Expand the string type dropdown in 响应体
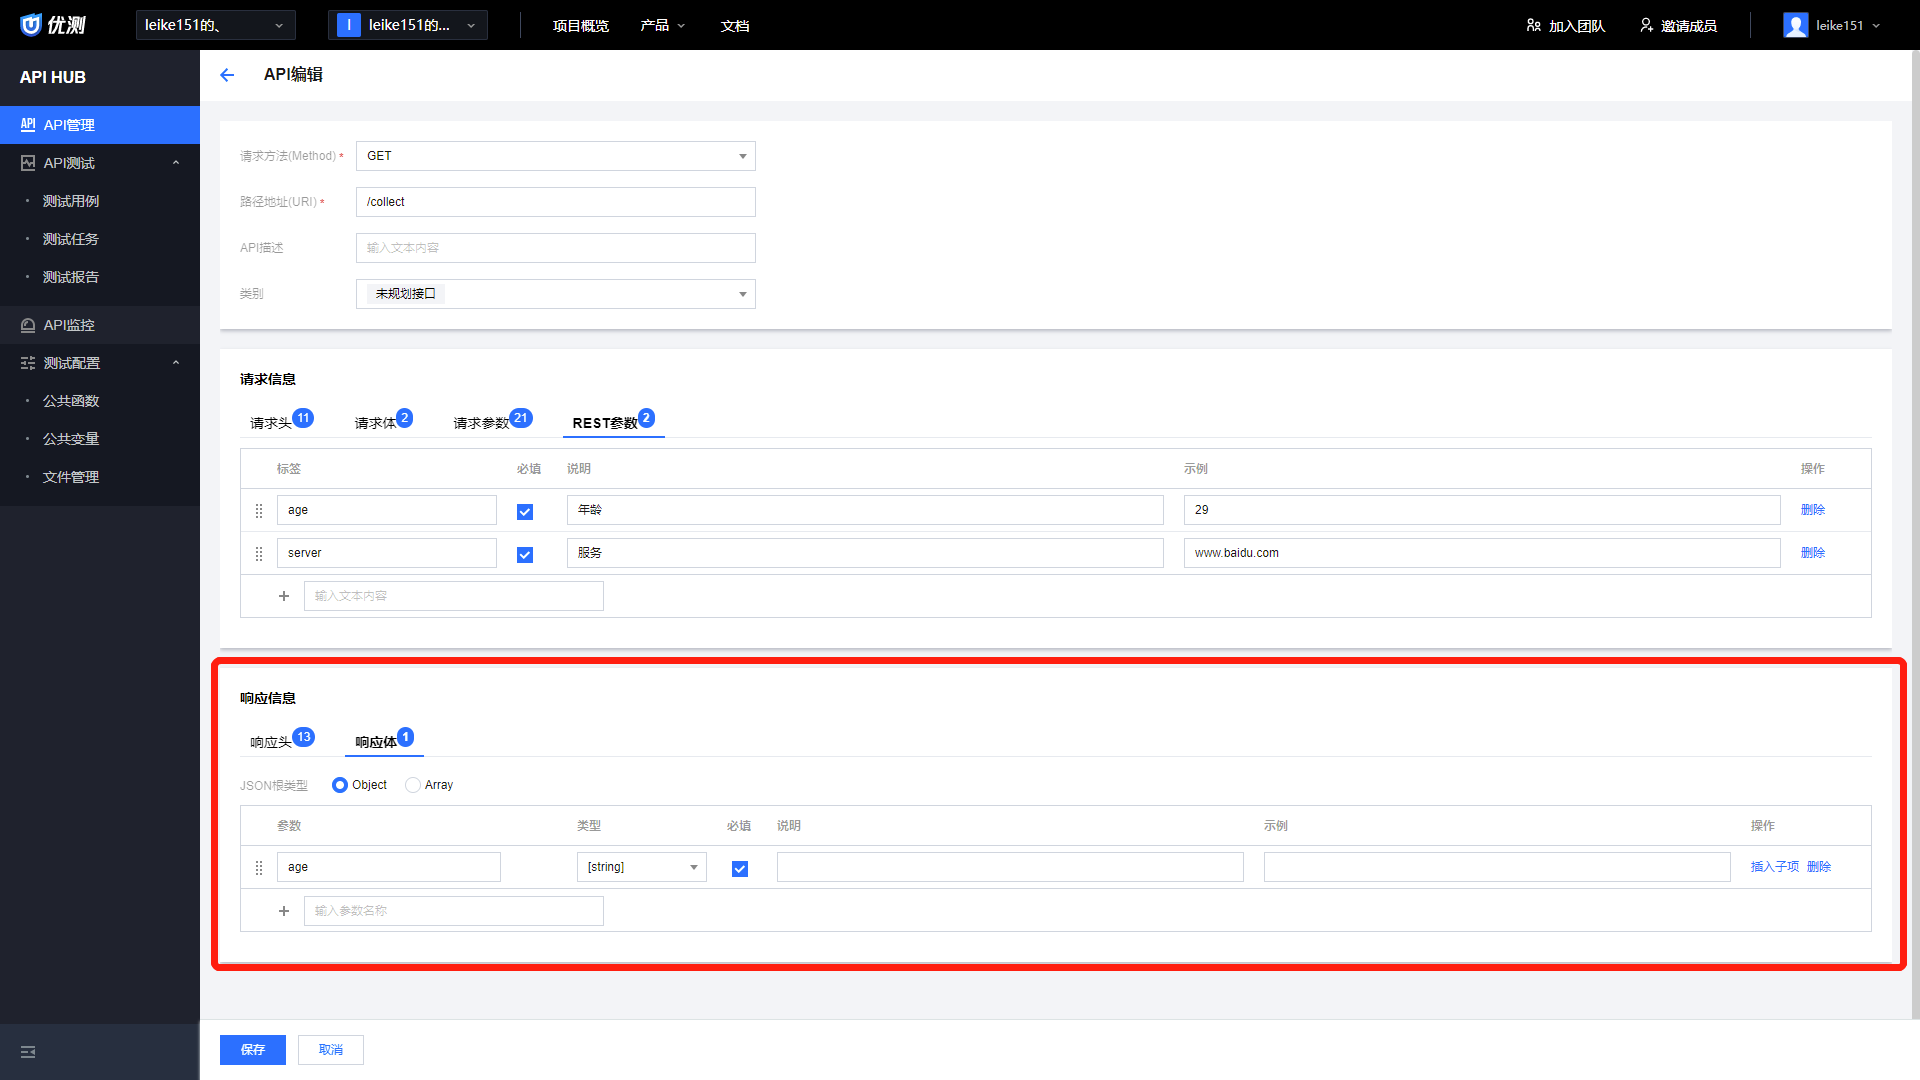The height and width of the screenshot is (1080, 1920). pos(695,868)
